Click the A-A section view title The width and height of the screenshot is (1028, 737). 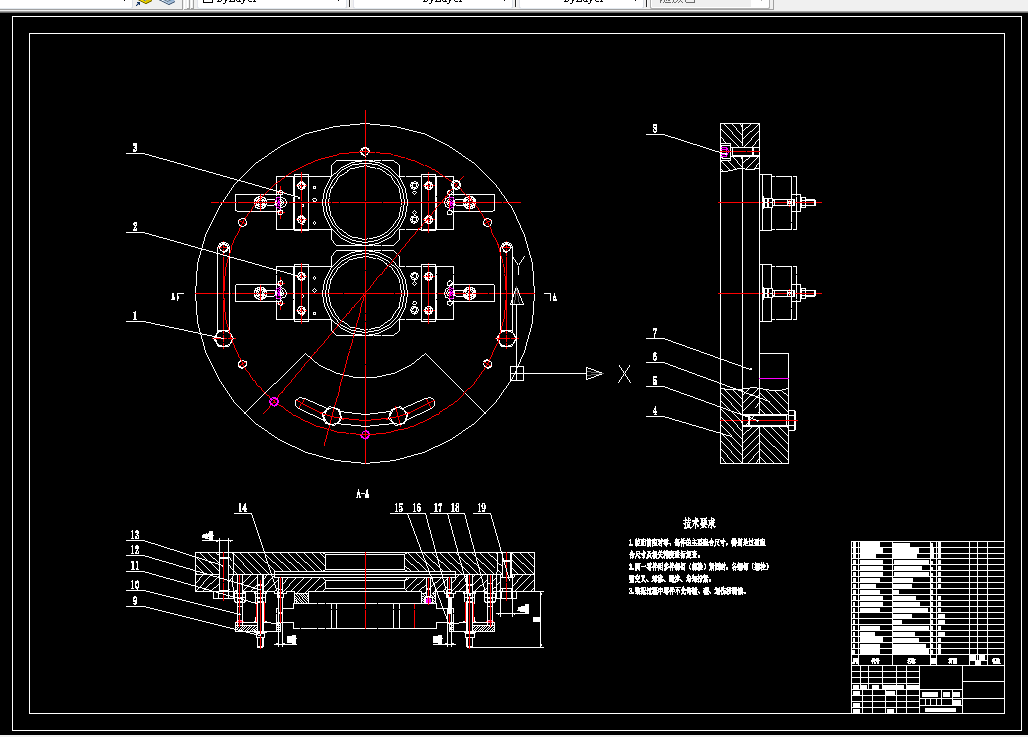click(x=363, y=494)
